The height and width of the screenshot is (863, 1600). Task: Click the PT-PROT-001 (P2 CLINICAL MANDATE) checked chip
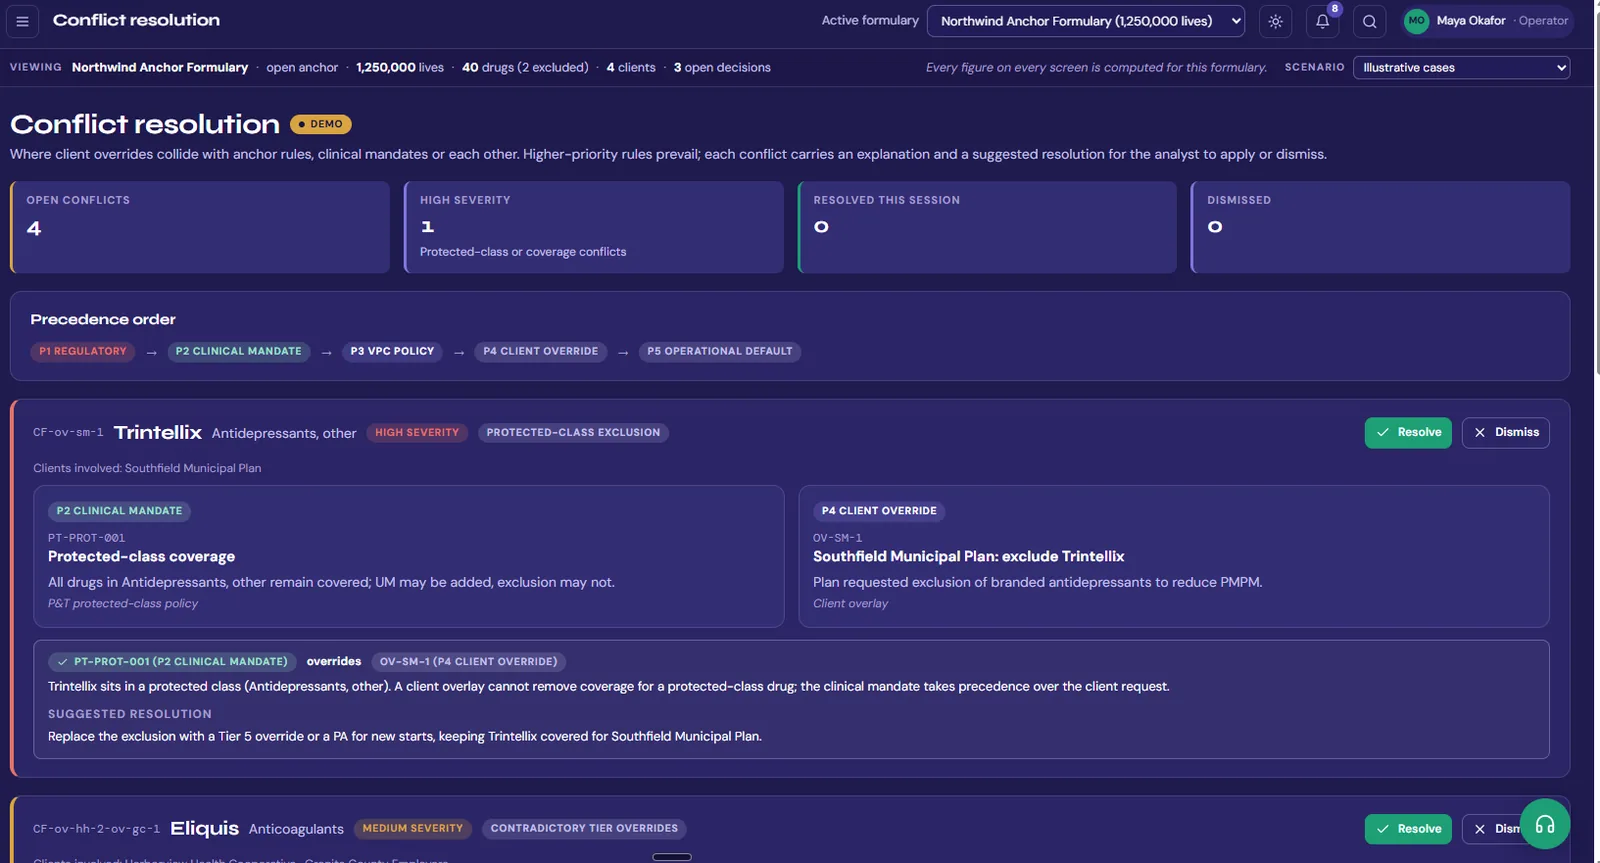click(x=172, y=662)
